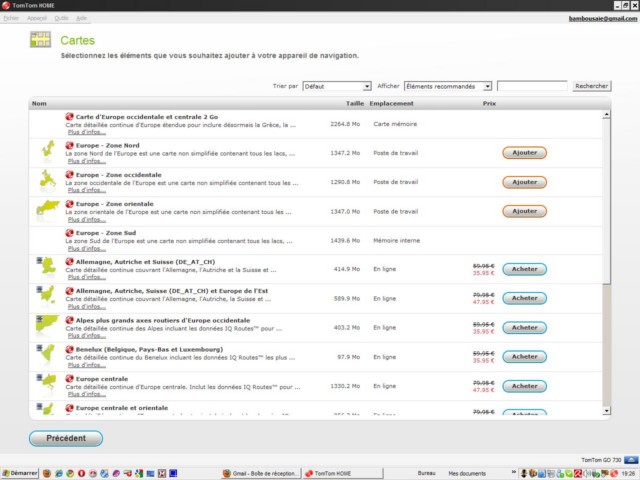Click the Europe Zone Nord map thumbnail

click(x=48, y=149)
